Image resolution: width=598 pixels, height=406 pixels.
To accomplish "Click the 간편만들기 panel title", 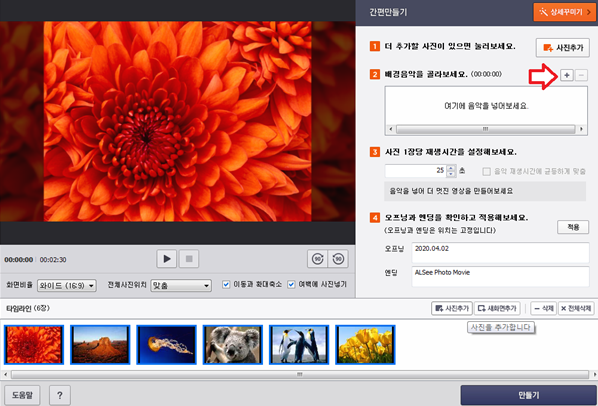I will point(388,12).
